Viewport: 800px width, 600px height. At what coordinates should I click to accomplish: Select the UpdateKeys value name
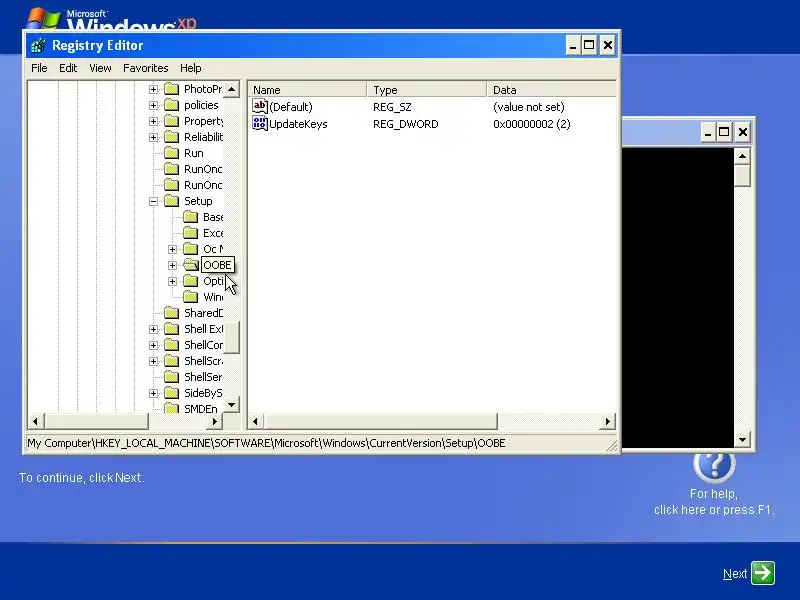(298, 124)
